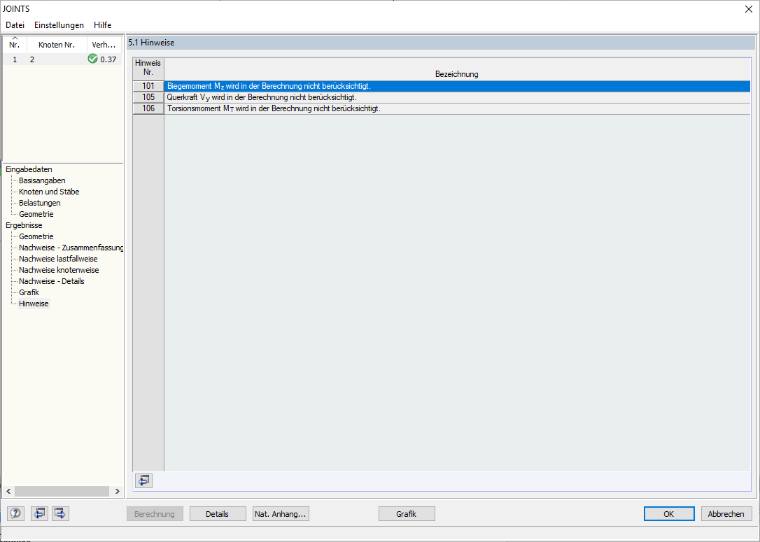This screenshot has width=760, height=542.
Task: Confirm with the OK button
Action: click(669, 514)
